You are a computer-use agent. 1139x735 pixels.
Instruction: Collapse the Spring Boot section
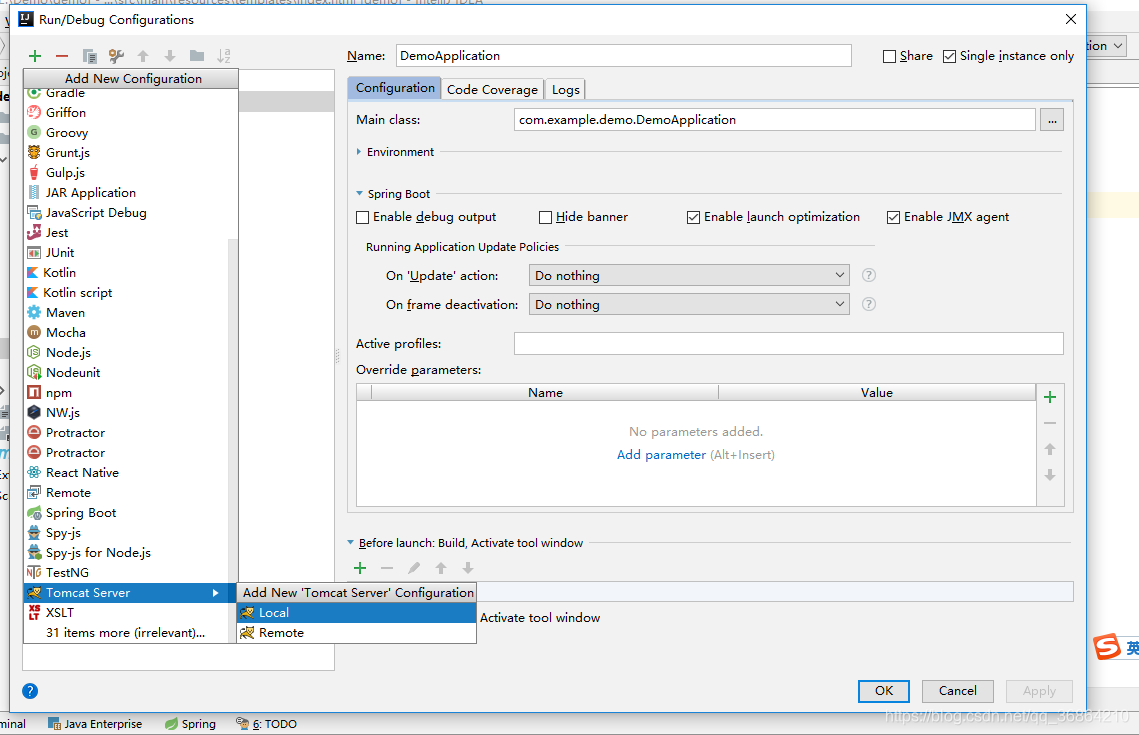[359, 194]
